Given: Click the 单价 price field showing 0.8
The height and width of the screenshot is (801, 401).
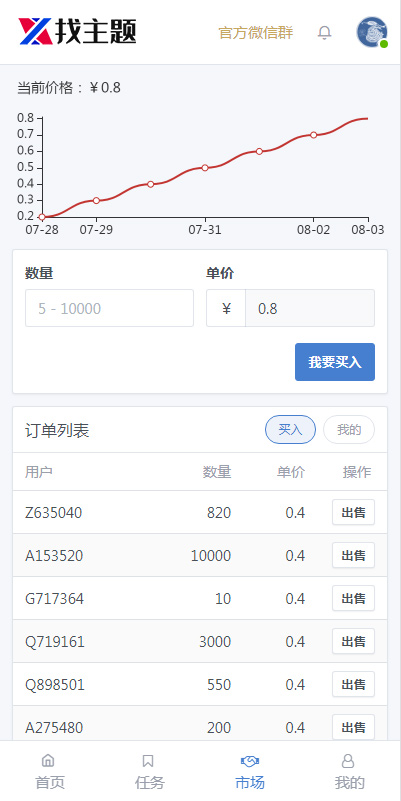Looking at the screenshot, I should click(310, 308).
